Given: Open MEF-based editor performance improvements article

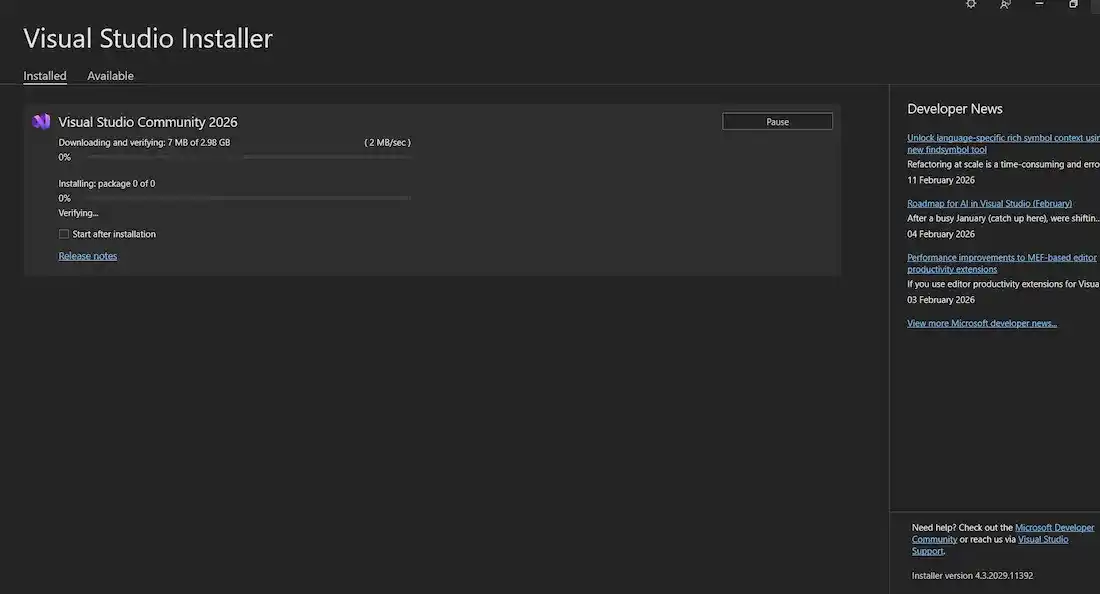Looking at the screenshot, I should point(1002,263).
